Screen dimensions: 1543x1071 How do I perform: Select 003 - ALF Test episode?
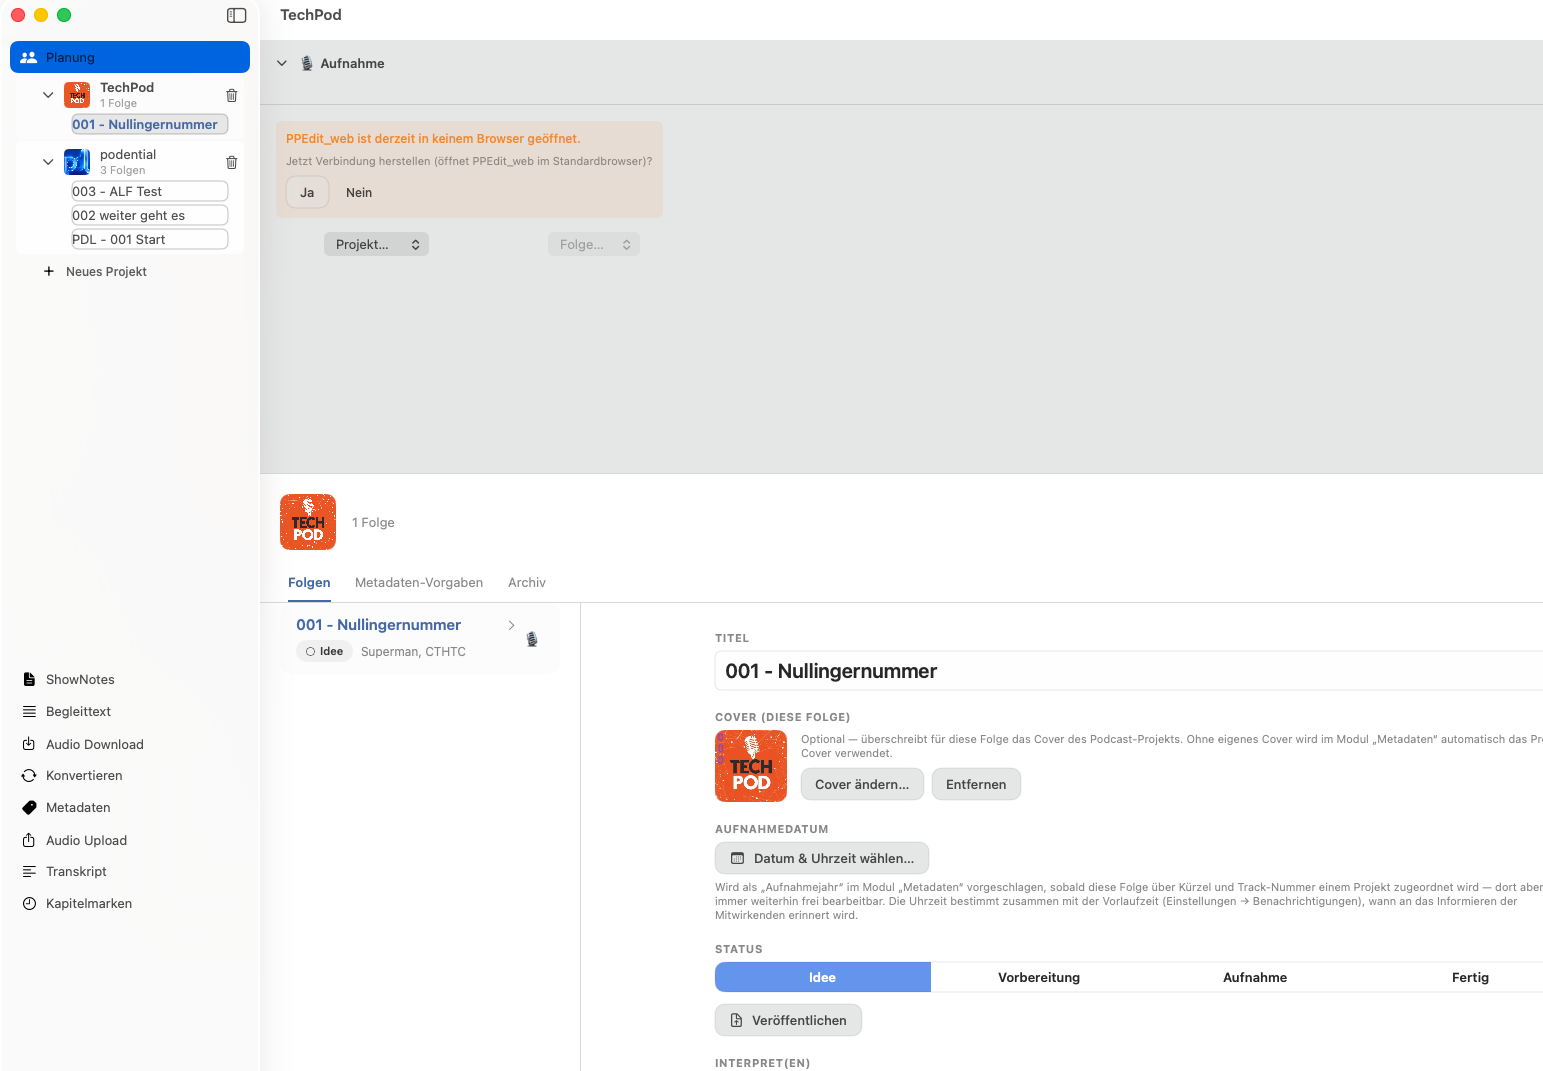coord(150,191)
